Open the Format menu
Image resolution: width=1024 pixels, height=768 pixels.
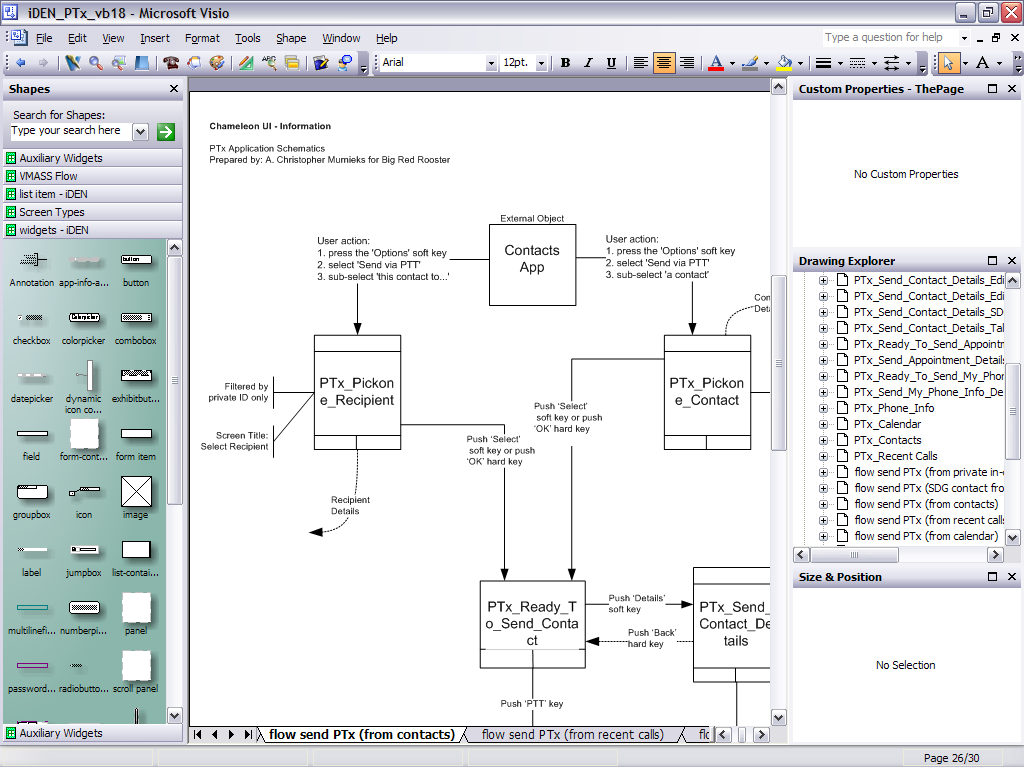click(x=202, y=39)
